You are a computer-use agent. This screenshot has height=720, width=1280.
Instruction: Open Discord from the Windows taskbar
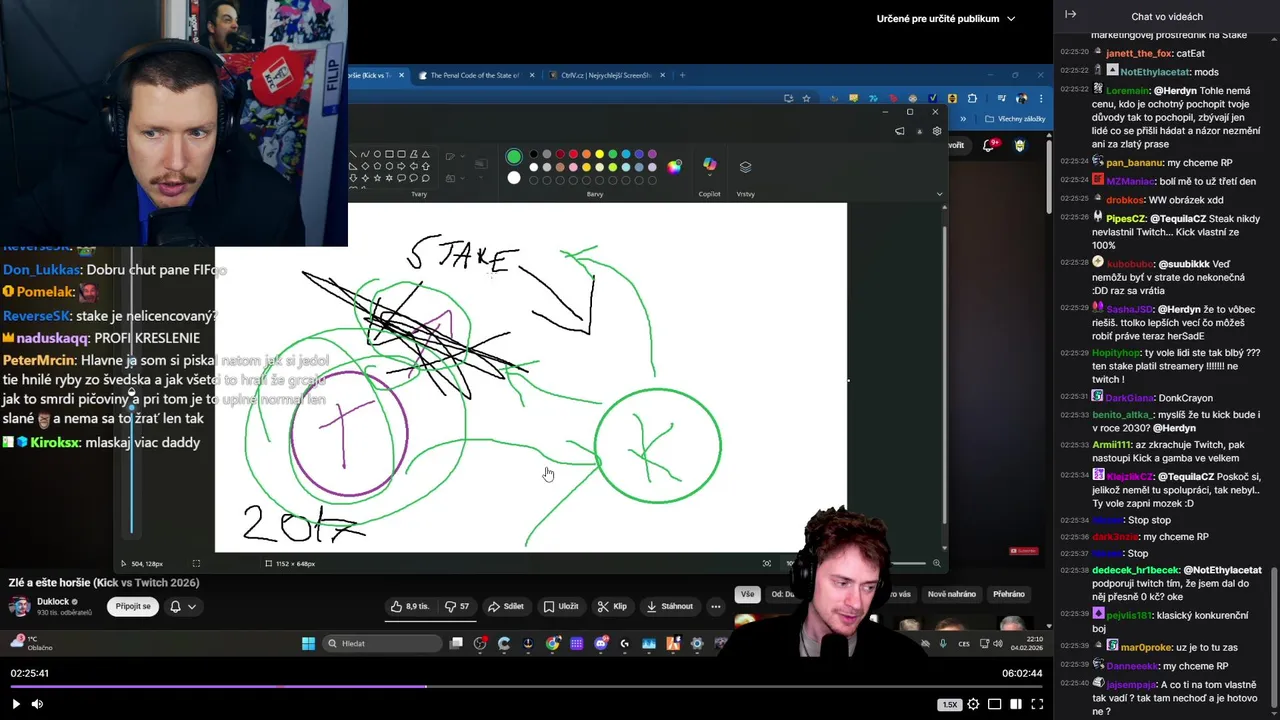tap(600, 643)
